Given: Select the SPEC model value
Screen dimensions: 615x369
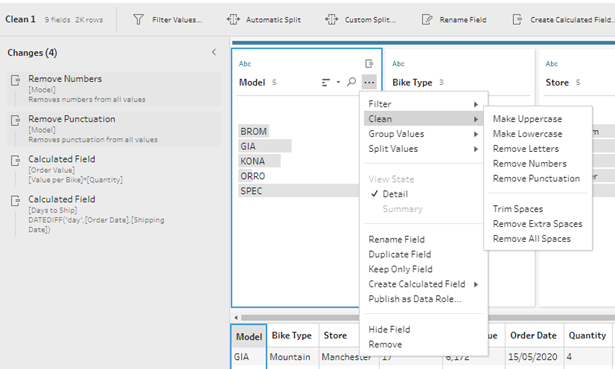Looking at the screenshot, I should [x=299, y=191].
